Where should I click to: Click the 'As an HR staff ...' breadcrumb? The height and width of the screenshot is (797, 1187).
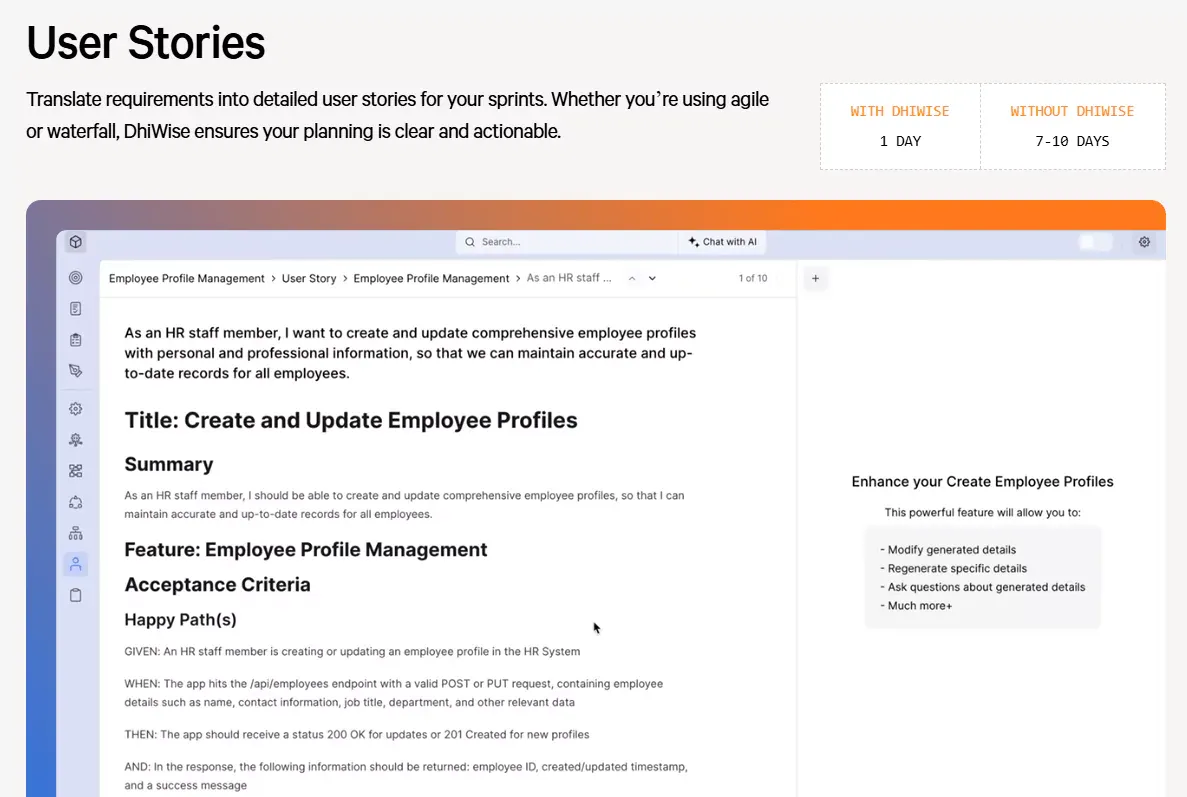(569, 278)
